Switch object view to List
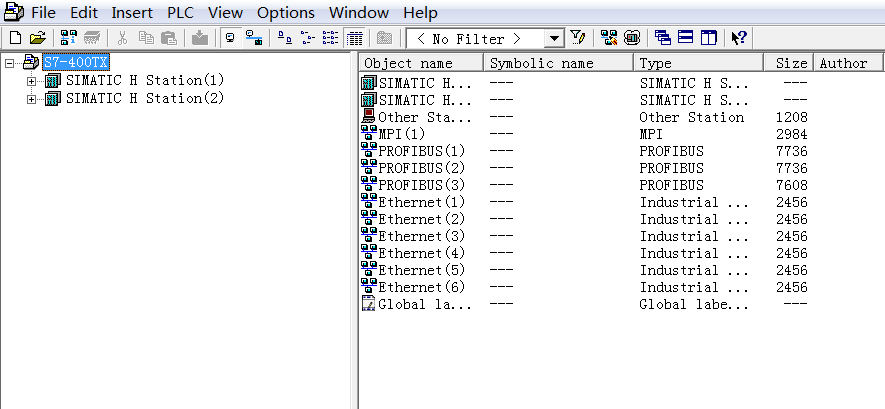This screenshot has width=885, height=409. 330,38
